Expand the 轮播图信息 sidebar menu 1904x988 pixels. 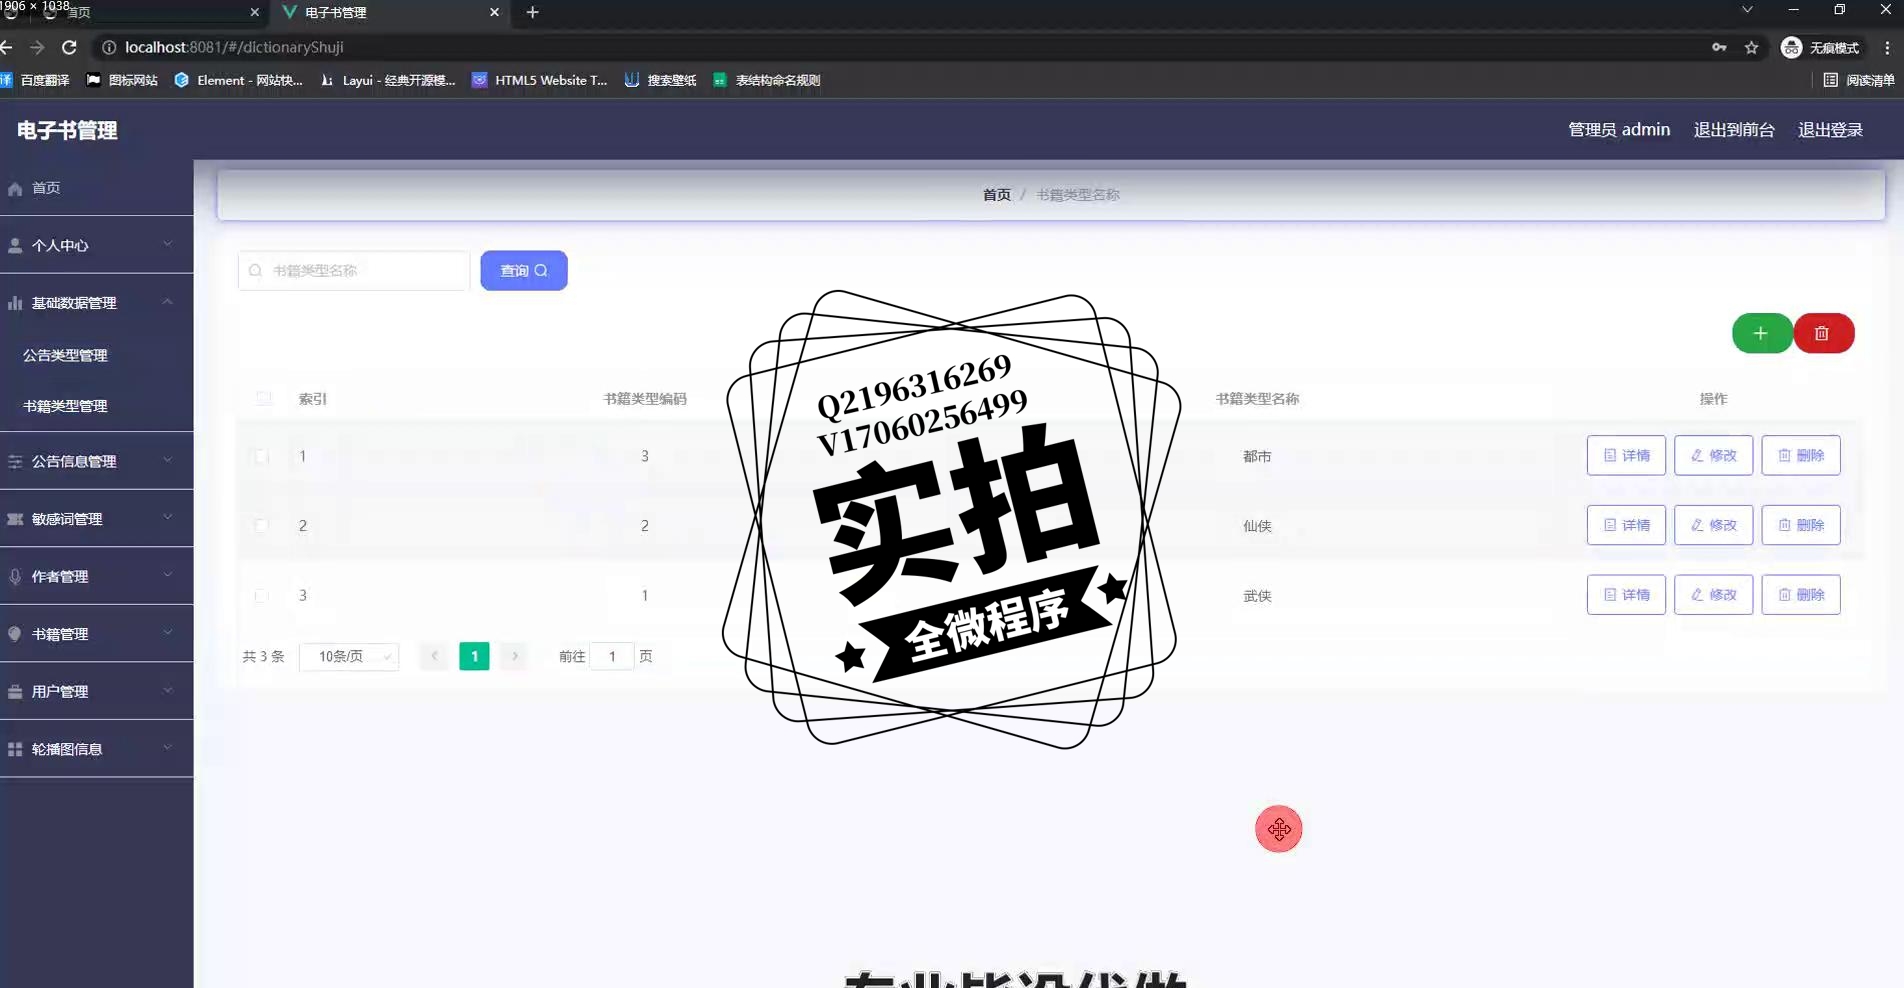[96, 749]
